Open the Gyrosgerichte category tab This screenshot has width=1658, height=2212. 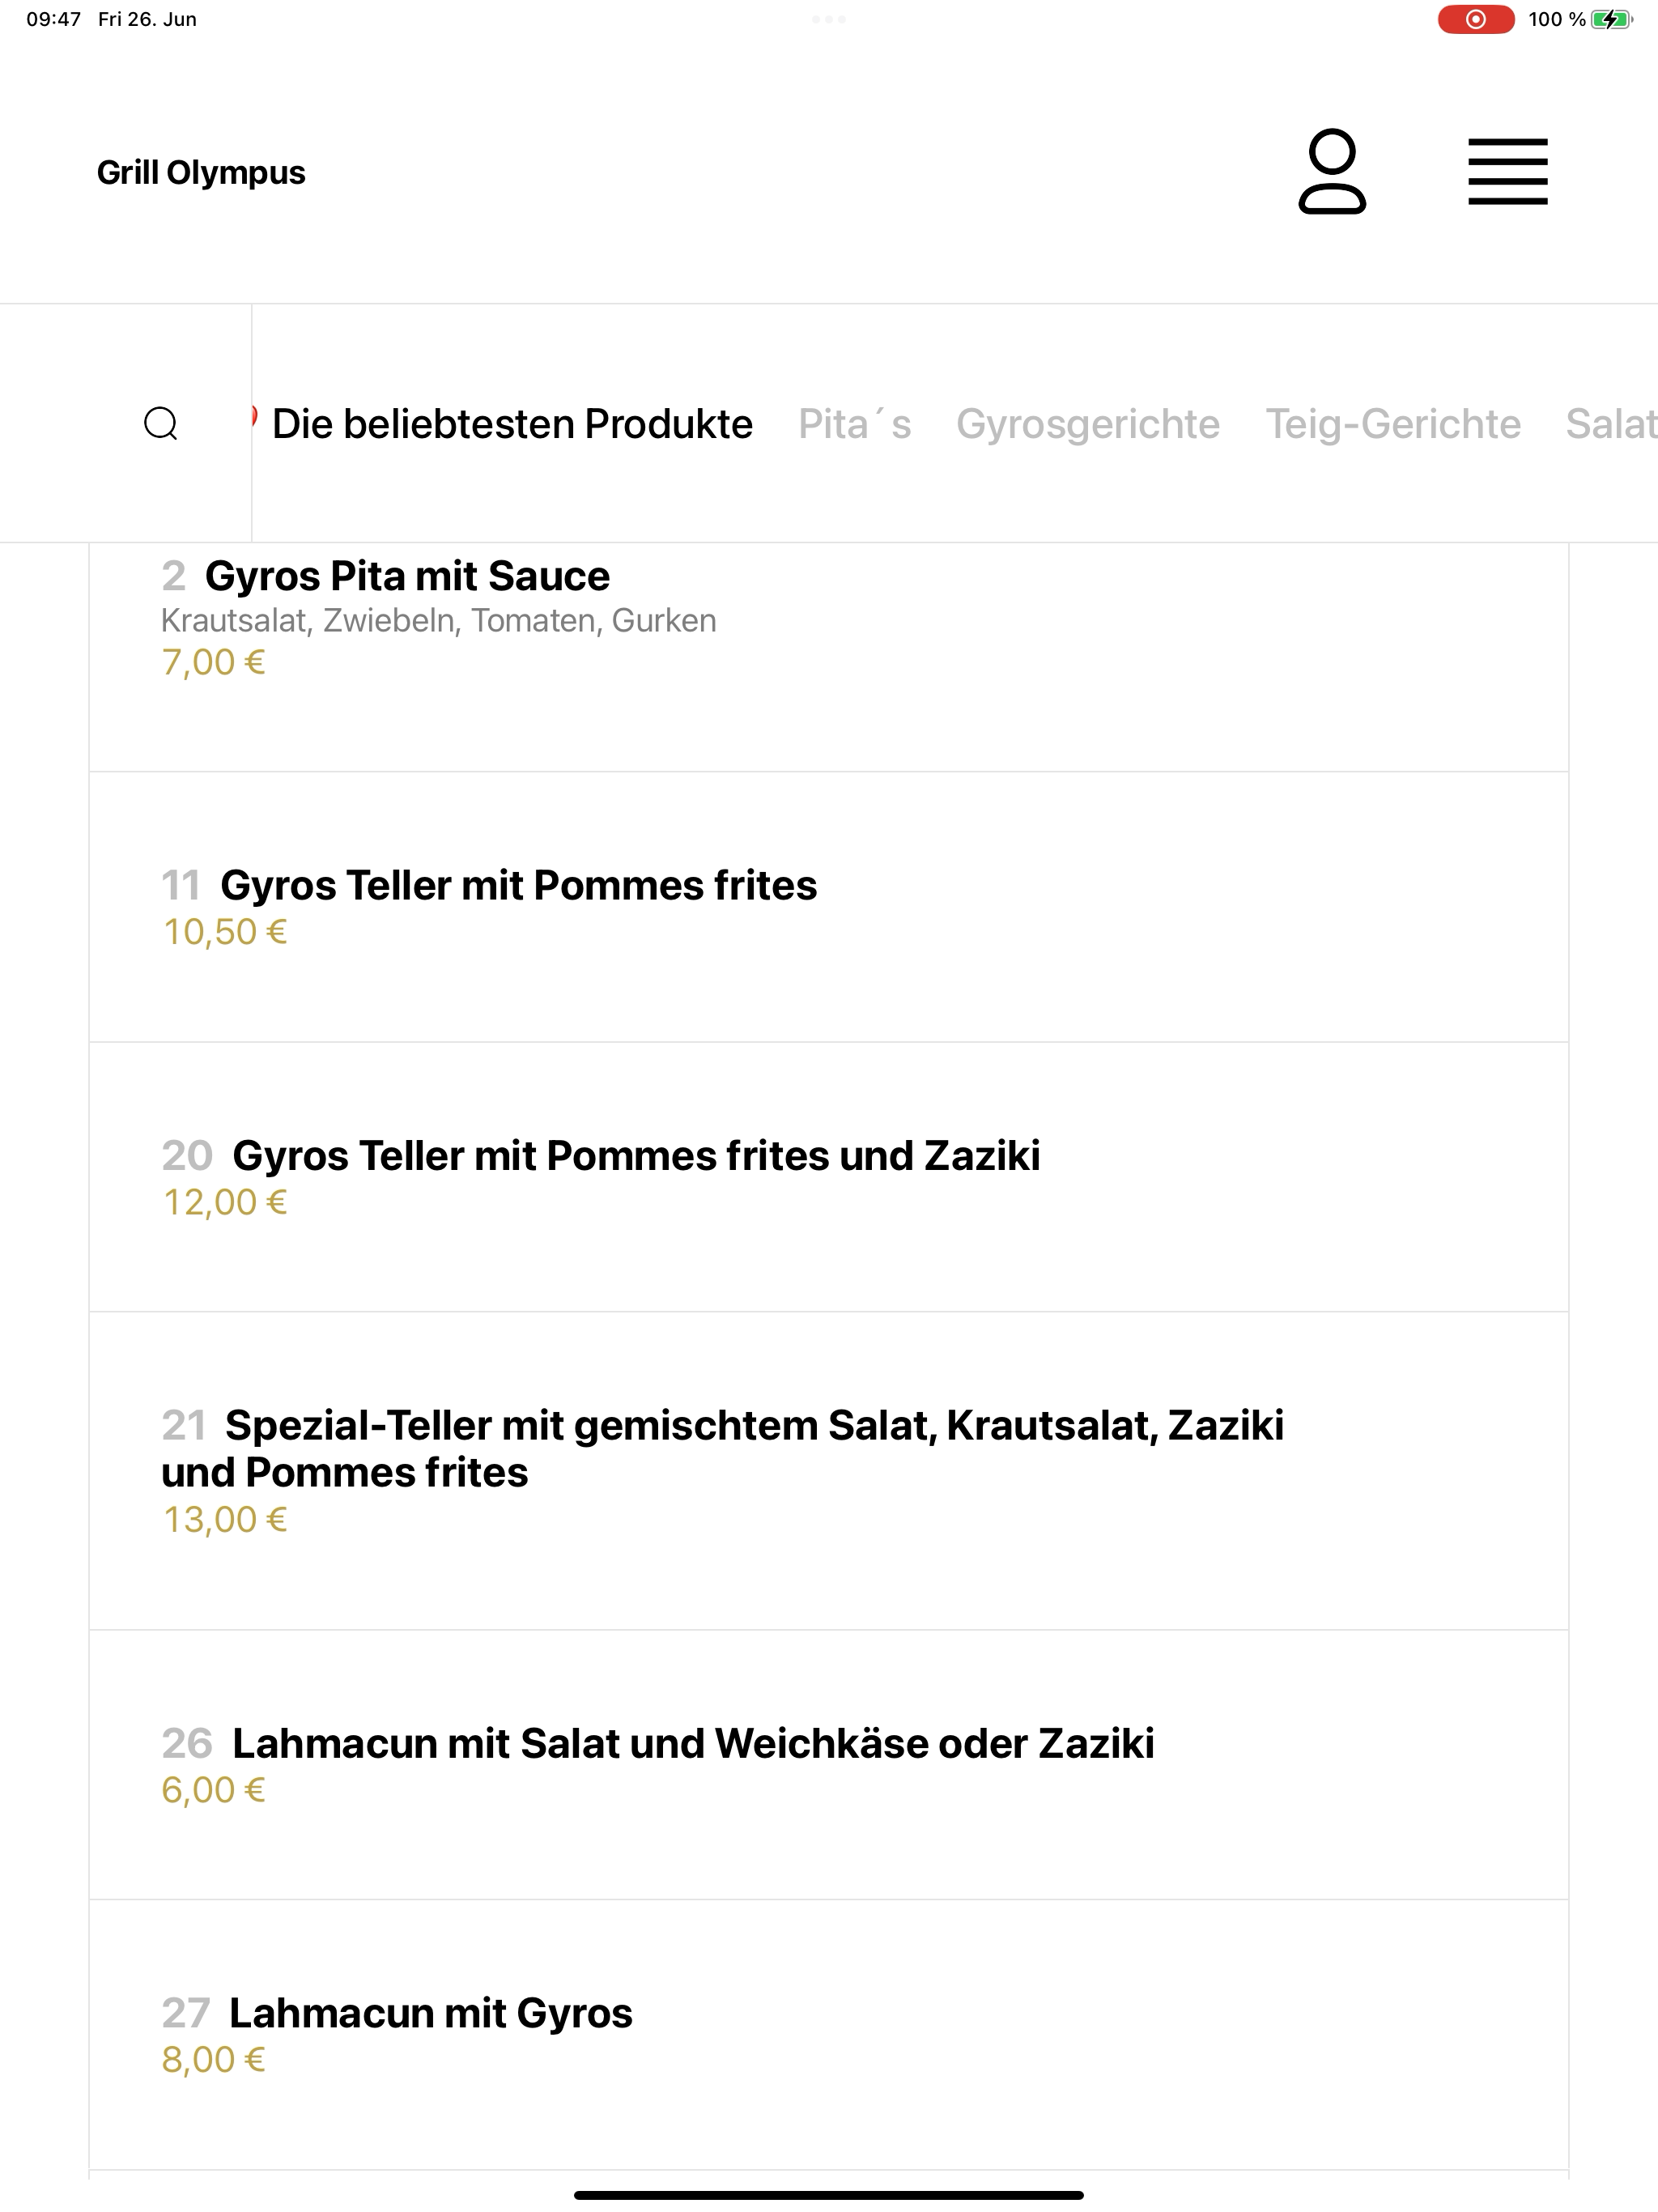pos(1088,424)
